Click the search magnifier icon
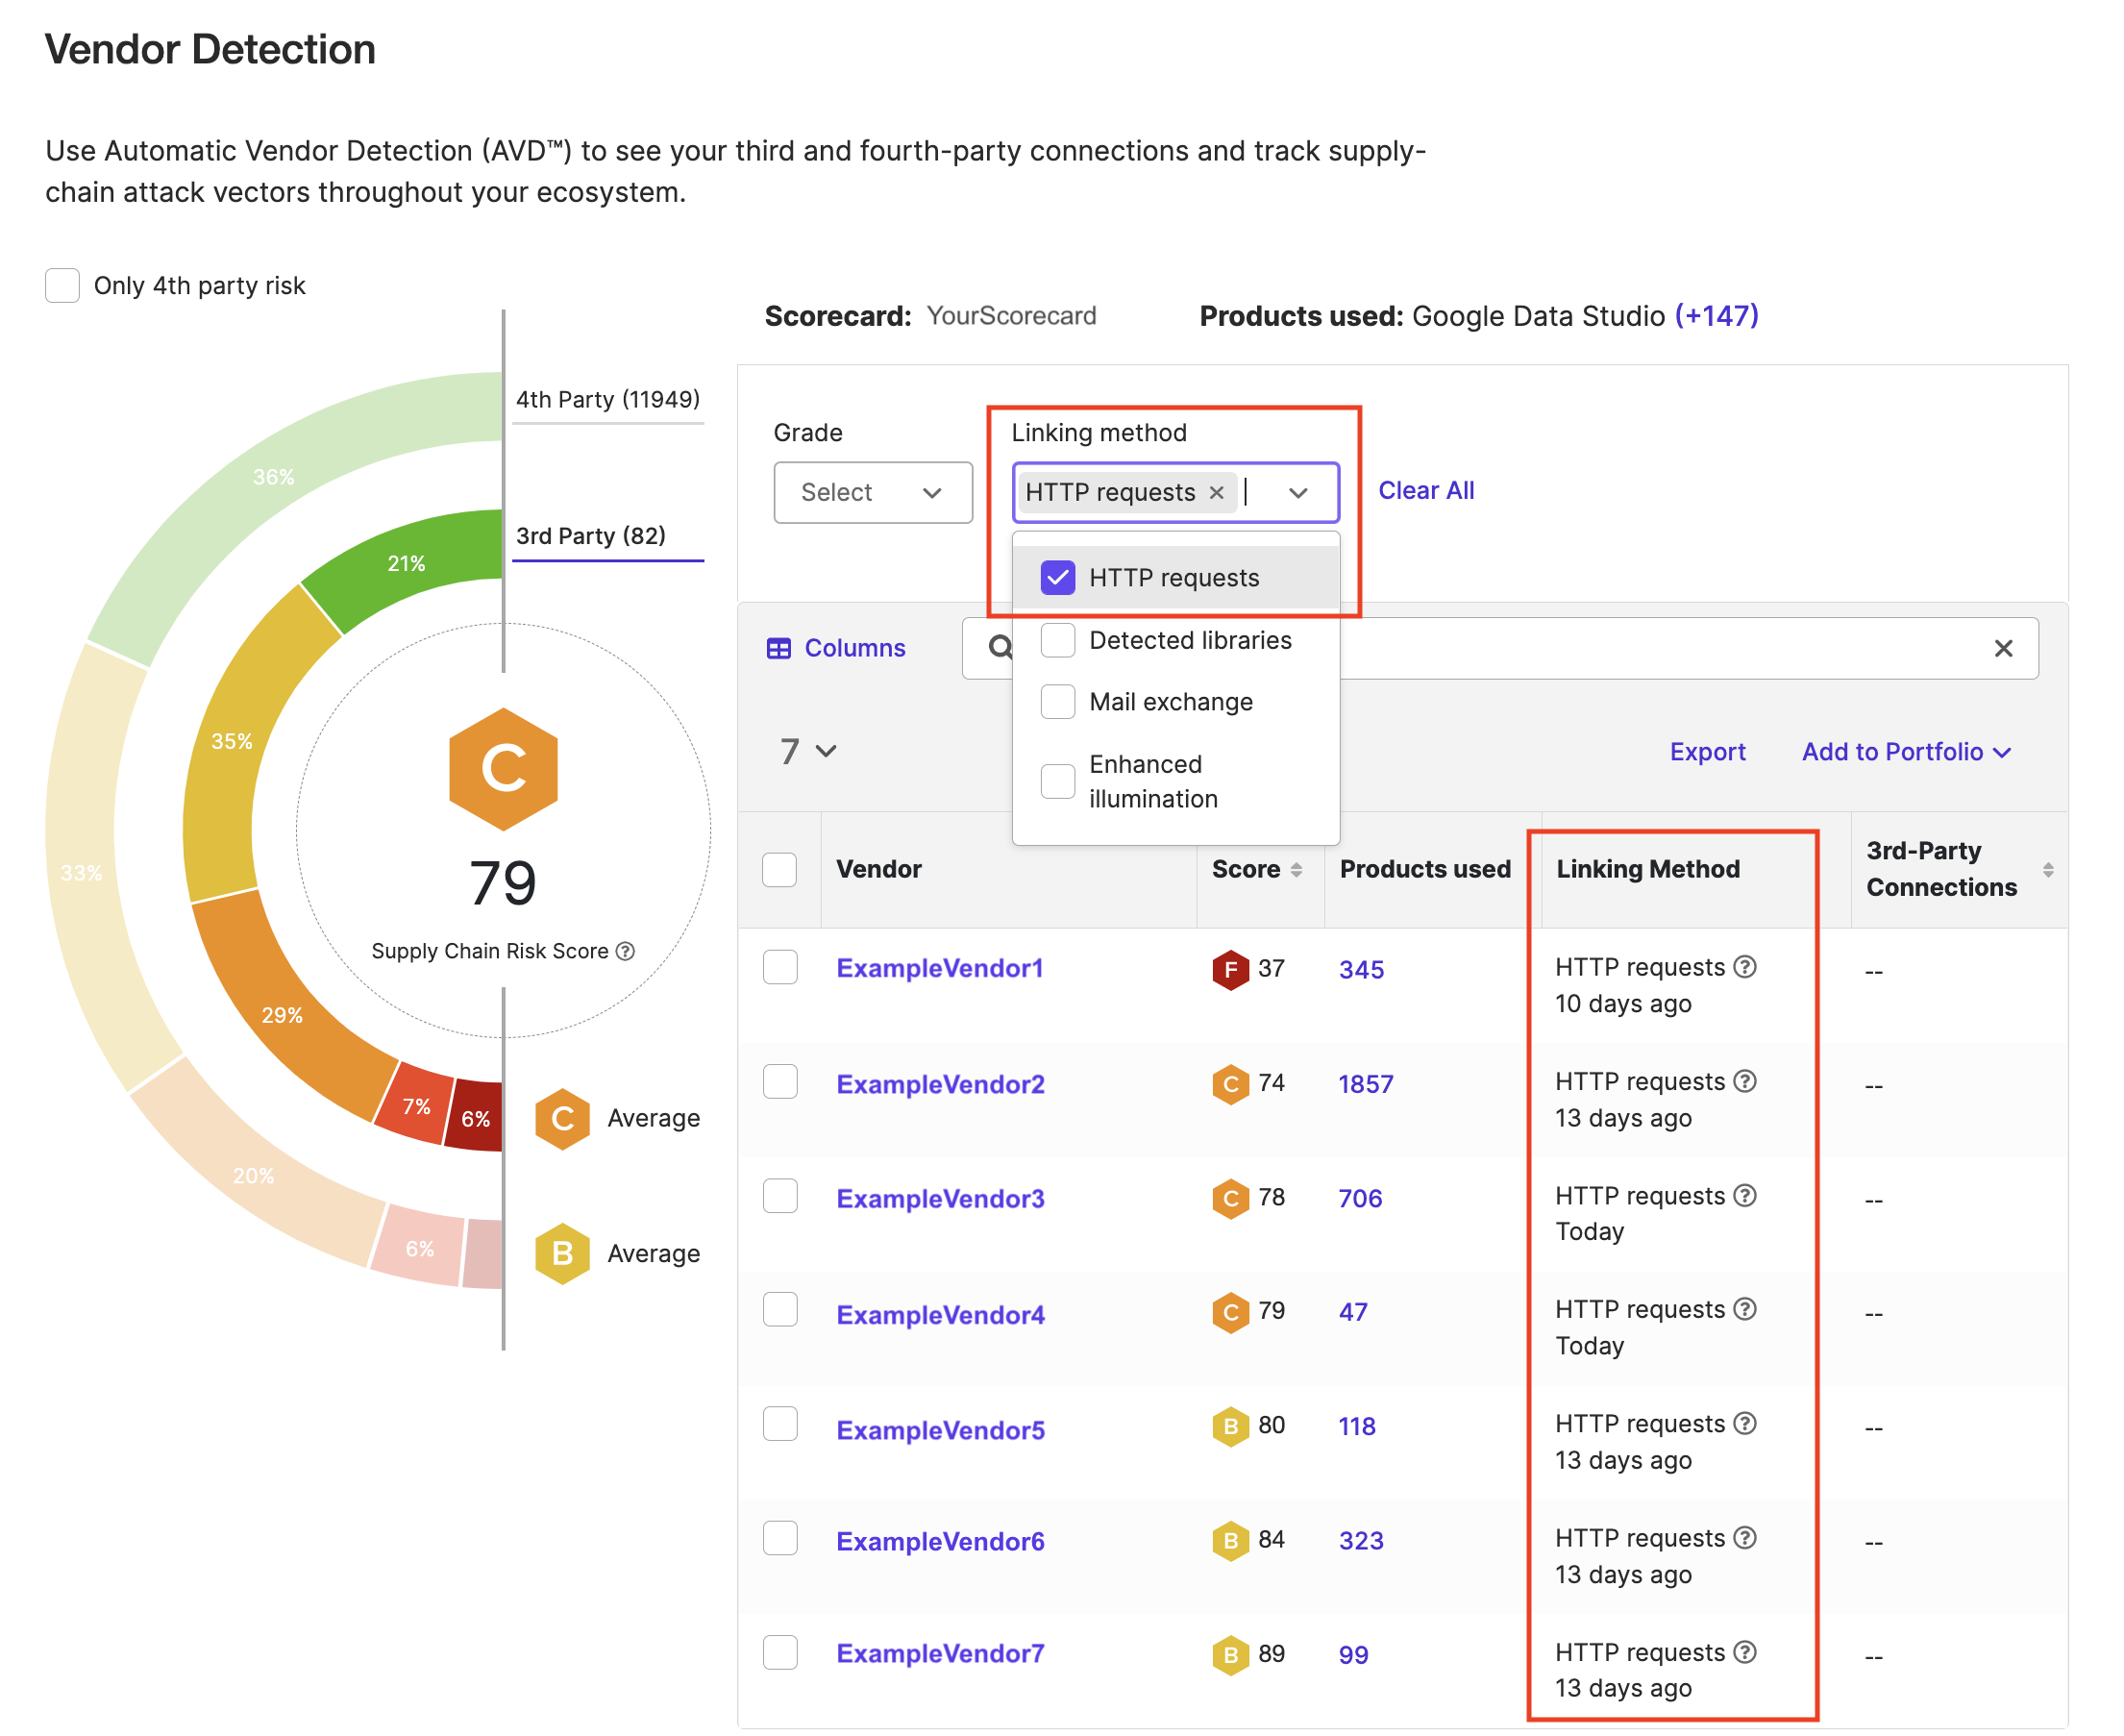 (1000, 648)
